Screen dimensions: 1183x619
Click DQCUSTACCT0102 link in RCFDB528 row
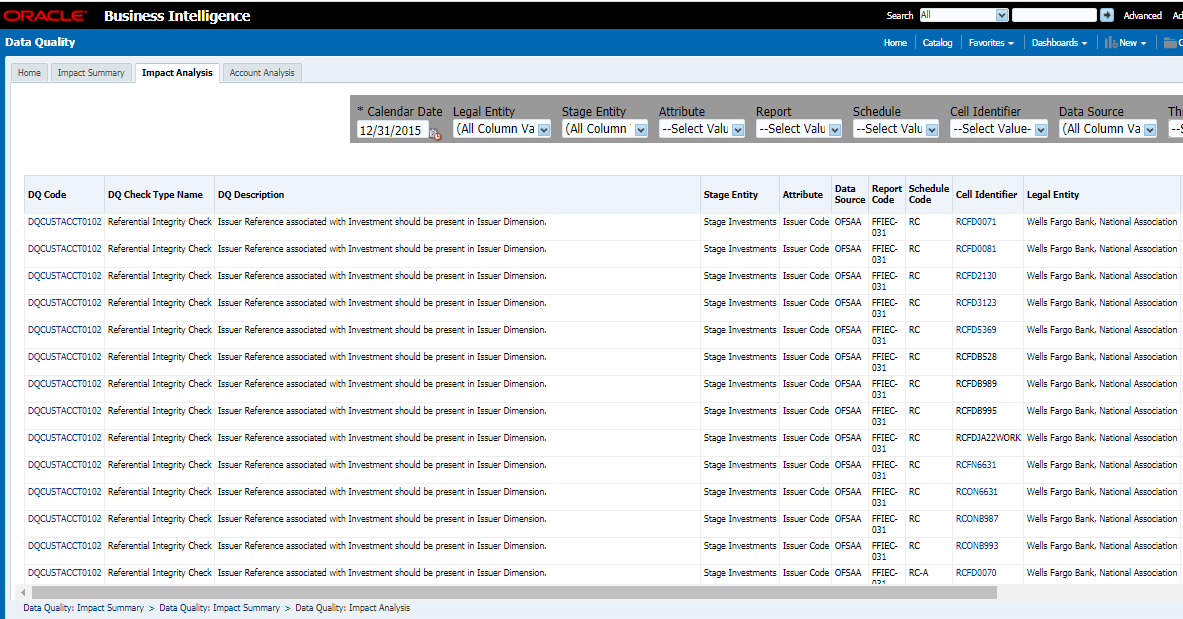[64, 357]
